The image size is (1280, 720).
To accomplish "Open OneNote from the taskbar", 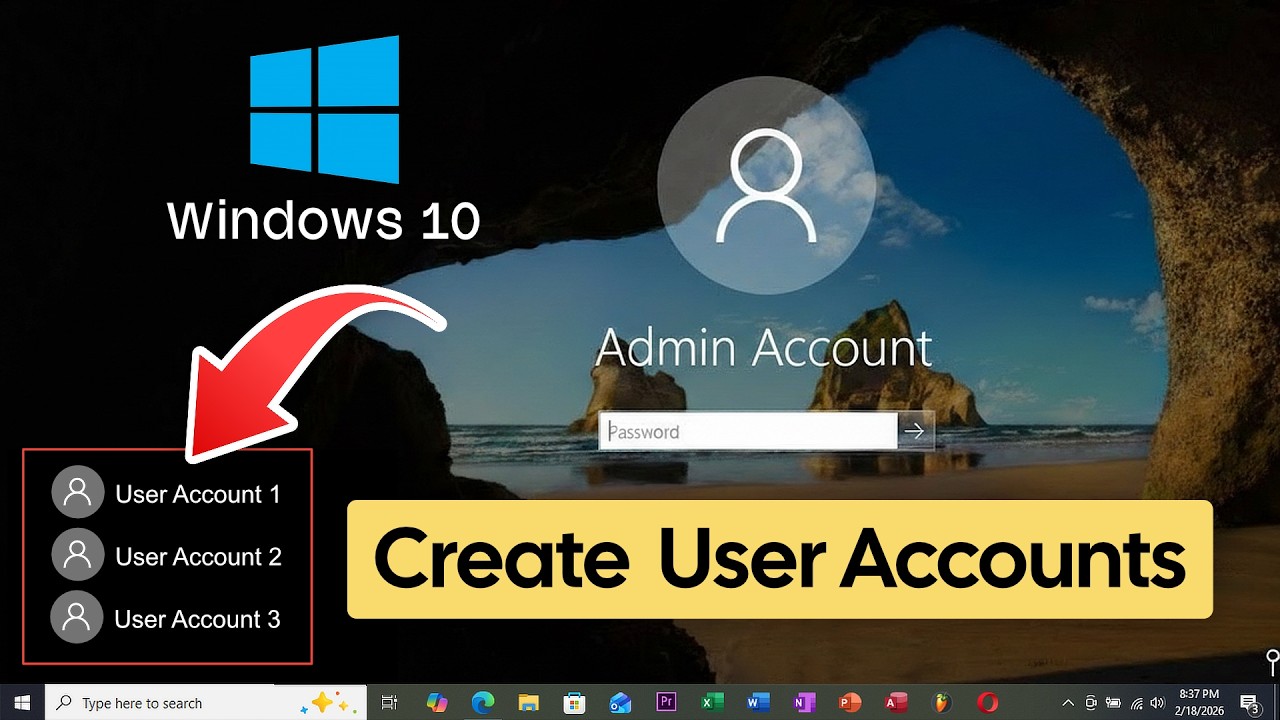I will (804, 703).
